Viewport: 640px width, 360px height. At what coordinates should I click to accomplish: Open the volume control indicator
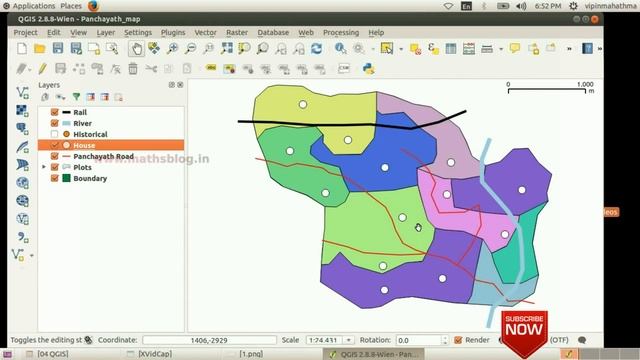[521, 6]
